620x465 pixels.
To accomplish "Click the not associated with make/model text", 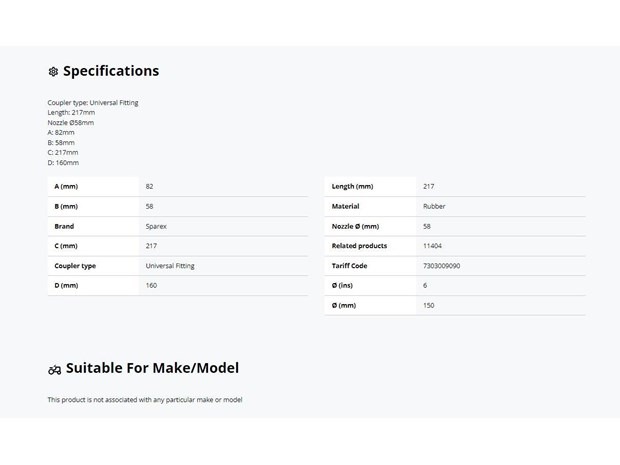I will pos(145,400).
